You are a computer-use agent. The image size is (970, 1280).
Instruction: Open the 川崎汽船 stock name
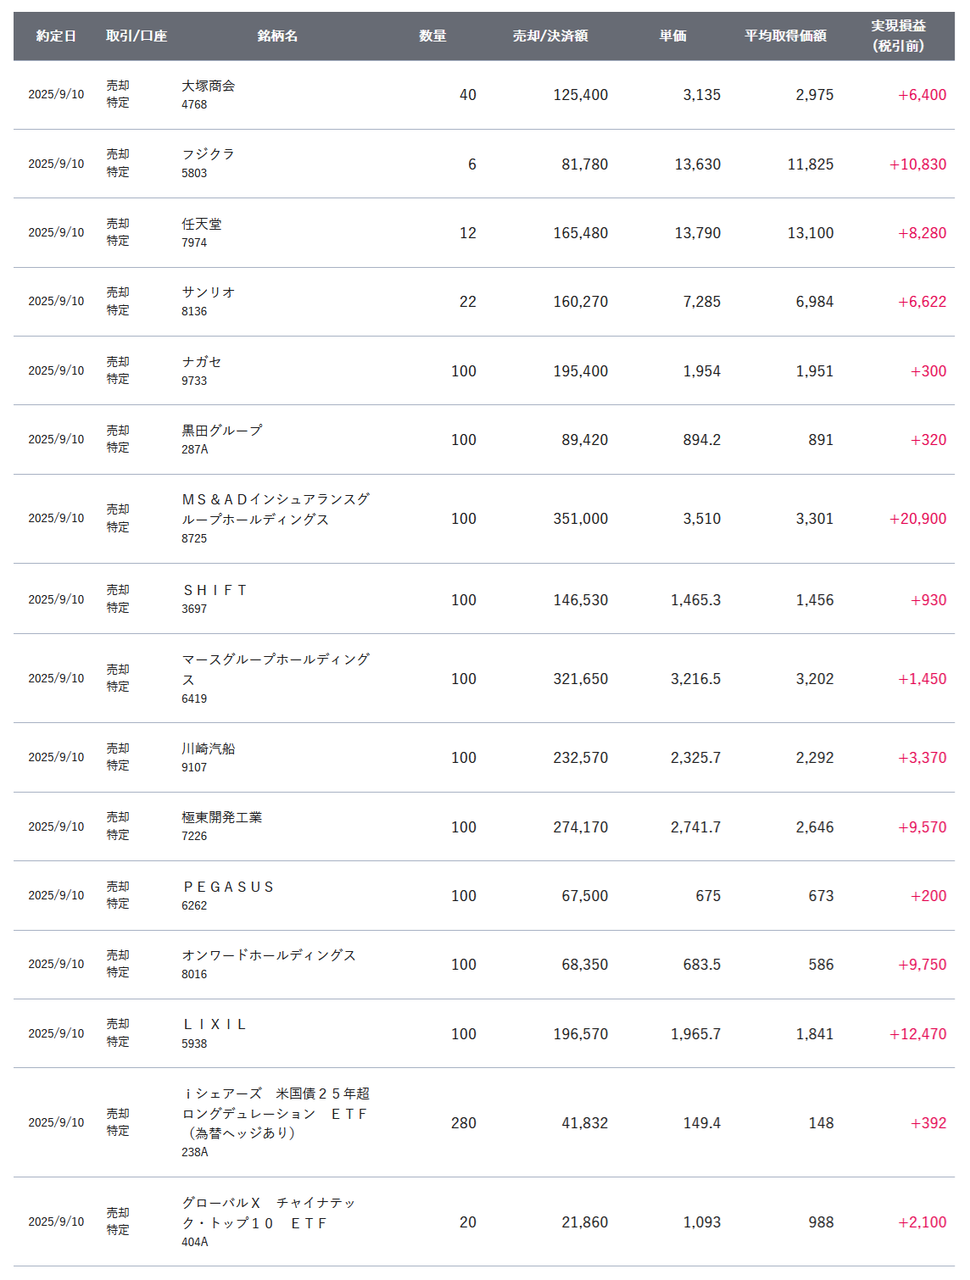[x=208, y=748]
